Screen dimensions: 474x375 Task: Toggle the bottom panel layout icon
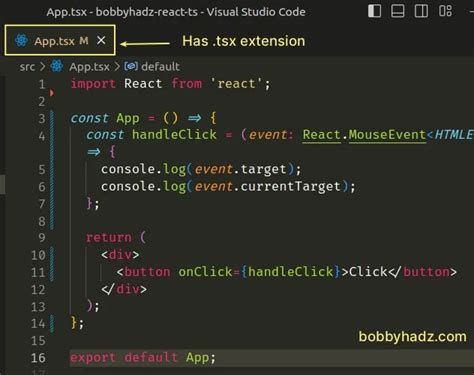[398, 11]
